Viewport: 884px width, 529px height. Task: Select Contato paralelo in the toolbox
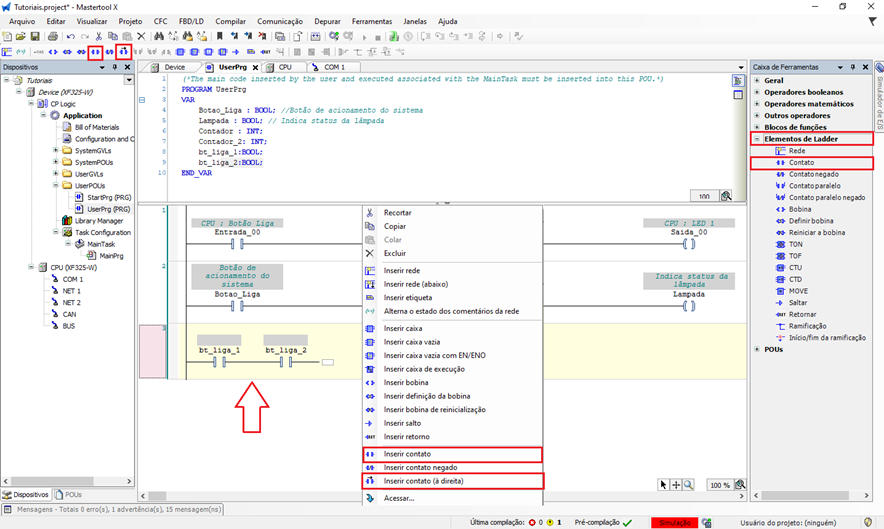(814, 185)
